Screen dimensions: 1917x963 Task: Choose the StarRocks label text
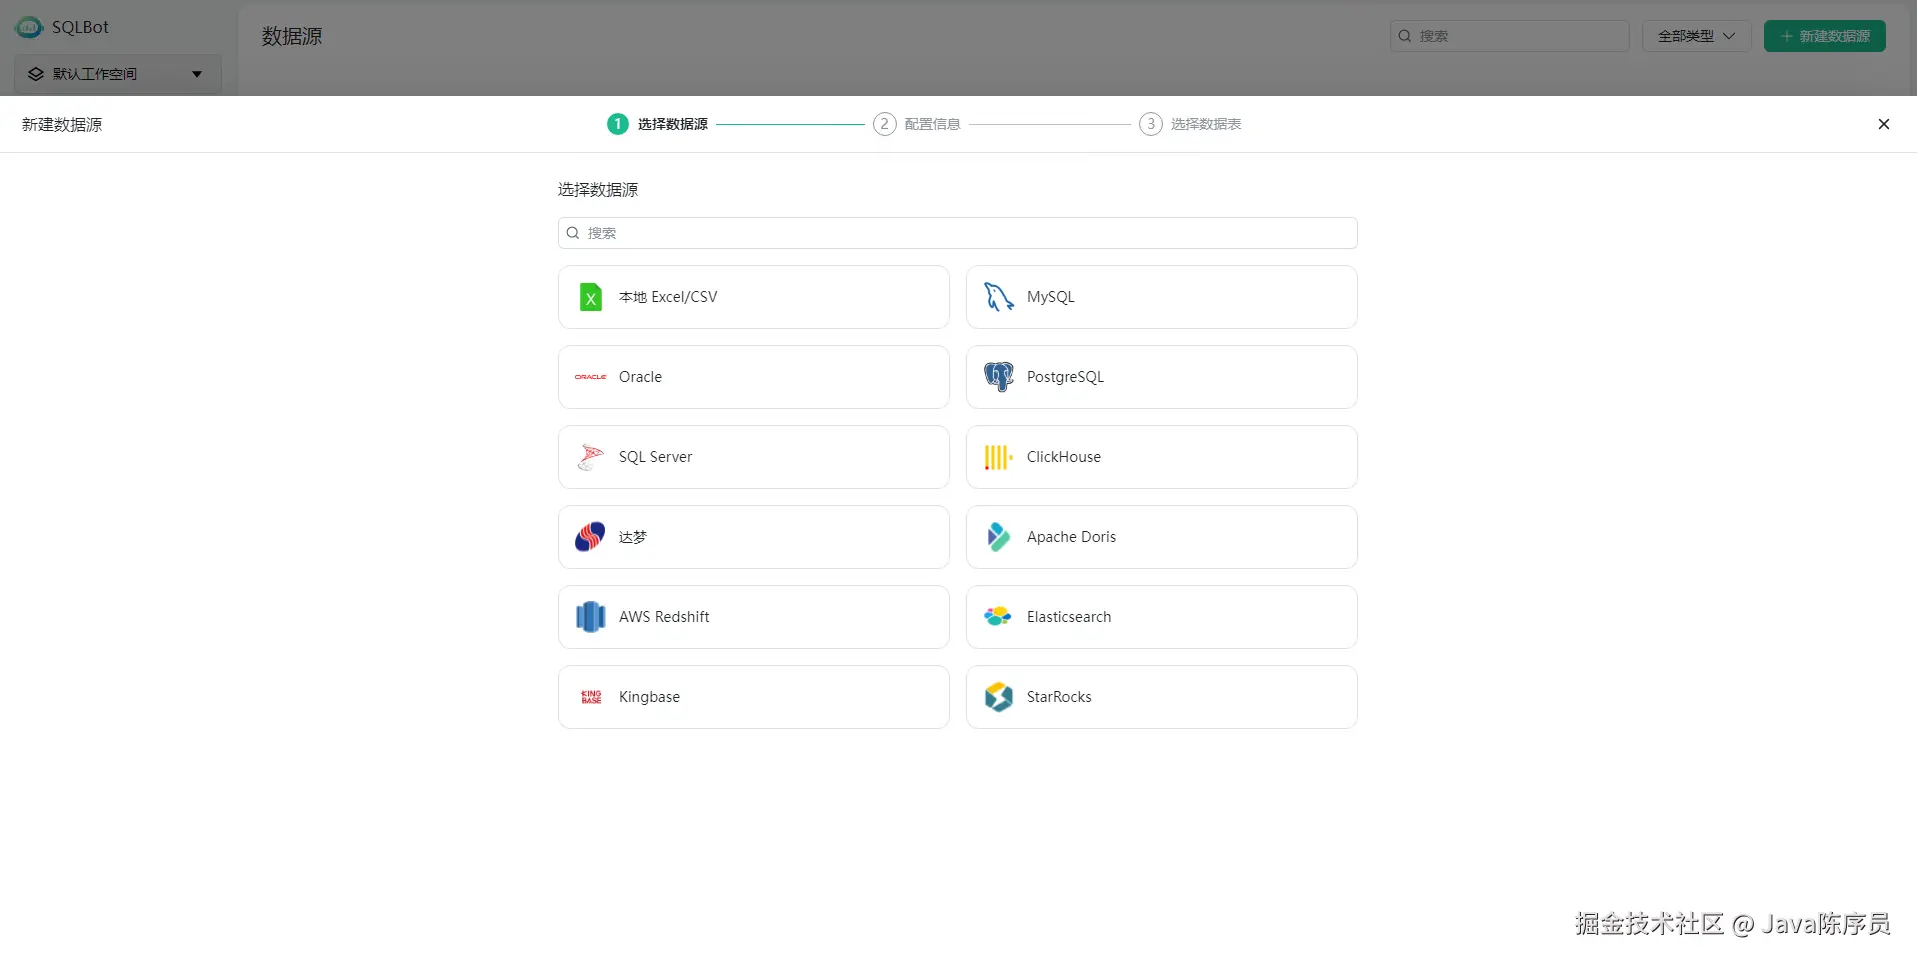point(1059,697)
